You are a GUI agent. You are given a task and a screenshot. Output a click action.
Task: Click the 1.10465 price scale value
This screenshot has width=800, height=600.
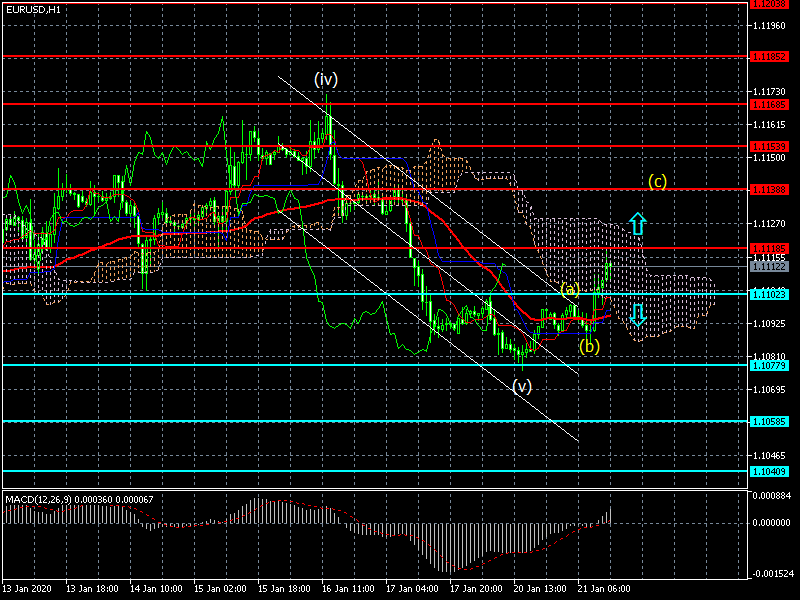coord(769,456)
